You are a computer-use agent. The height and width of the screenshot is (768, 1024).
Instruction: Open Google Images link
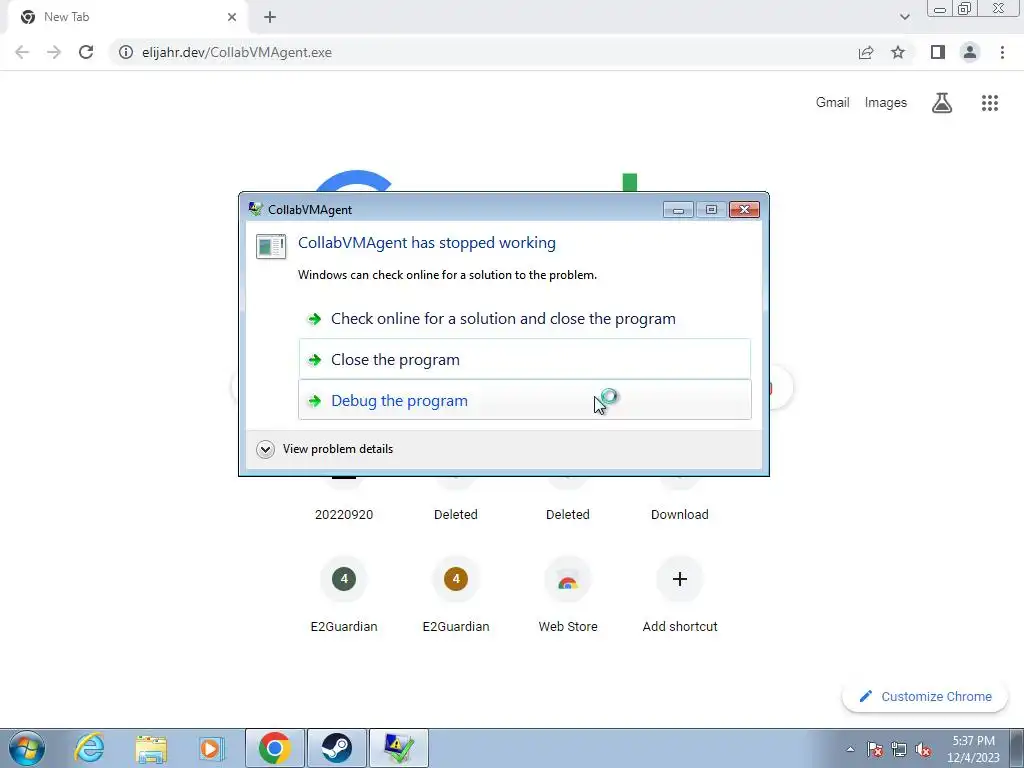(886, 103)
